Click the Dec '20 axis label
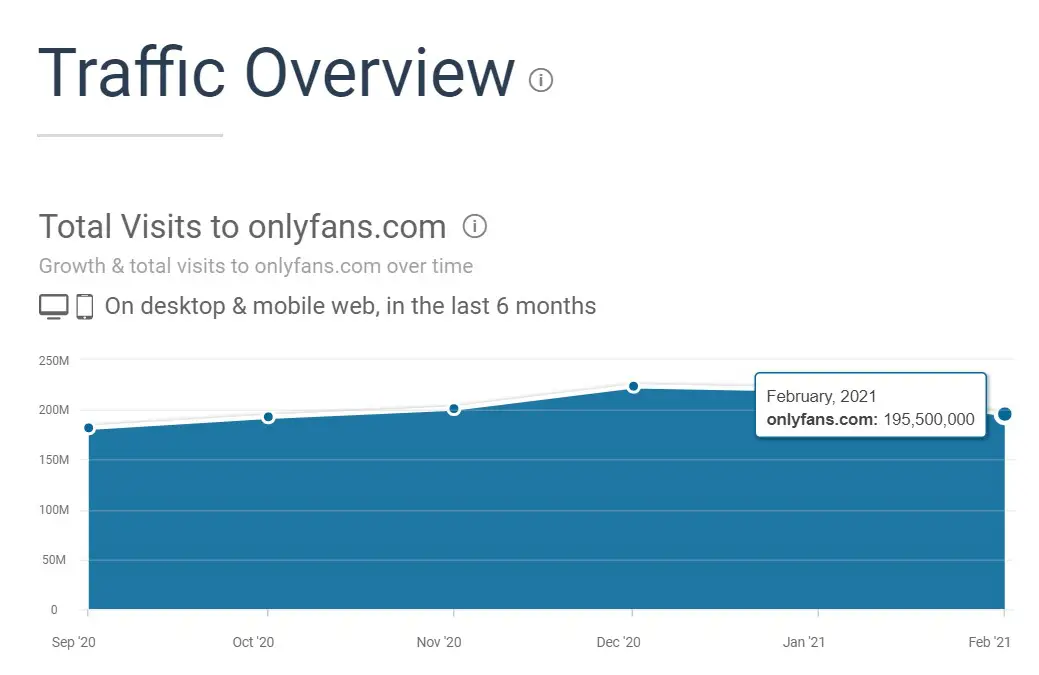Image resolution: width=1039 pixels, height=675 pixels. coord(618,642)
